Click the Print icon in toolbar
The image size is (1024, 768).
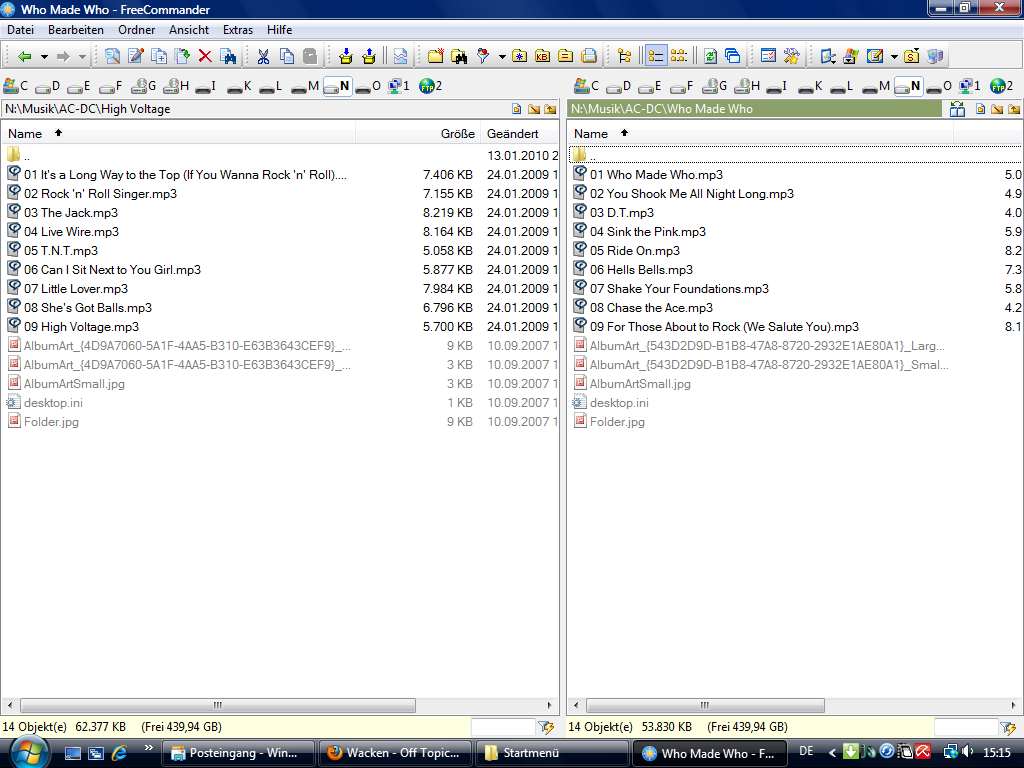pyautogui.click(x=588, y=56)
